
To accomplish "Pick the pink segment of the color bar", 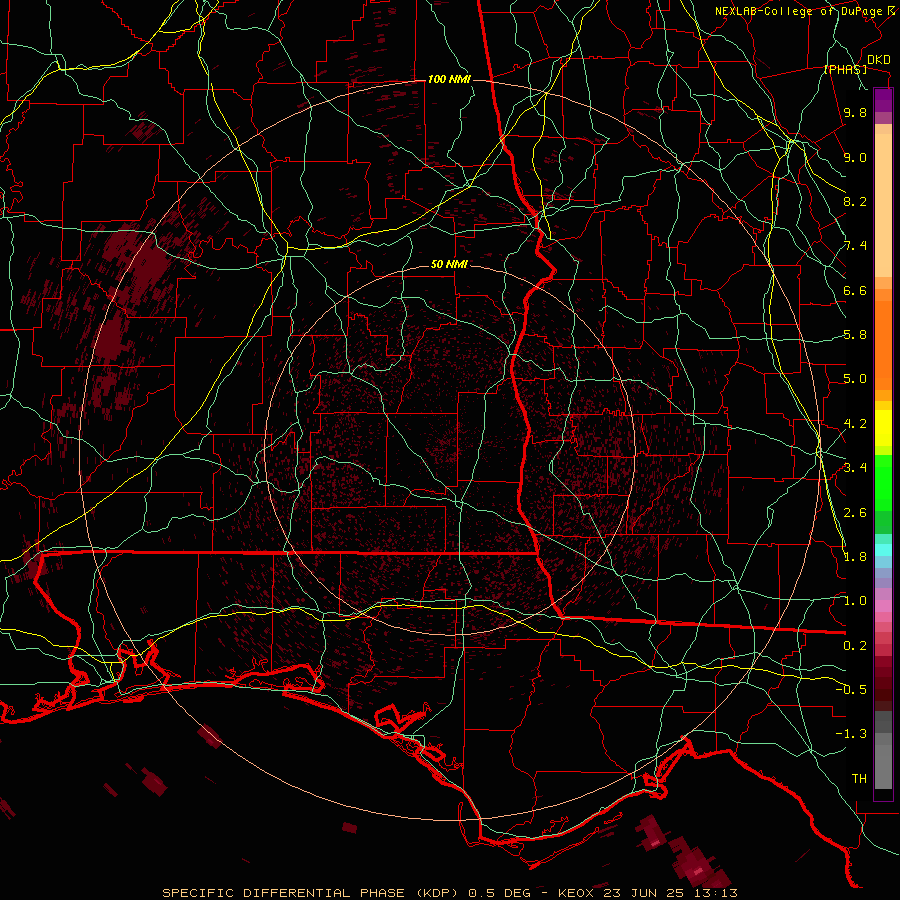I will point(883,606).
